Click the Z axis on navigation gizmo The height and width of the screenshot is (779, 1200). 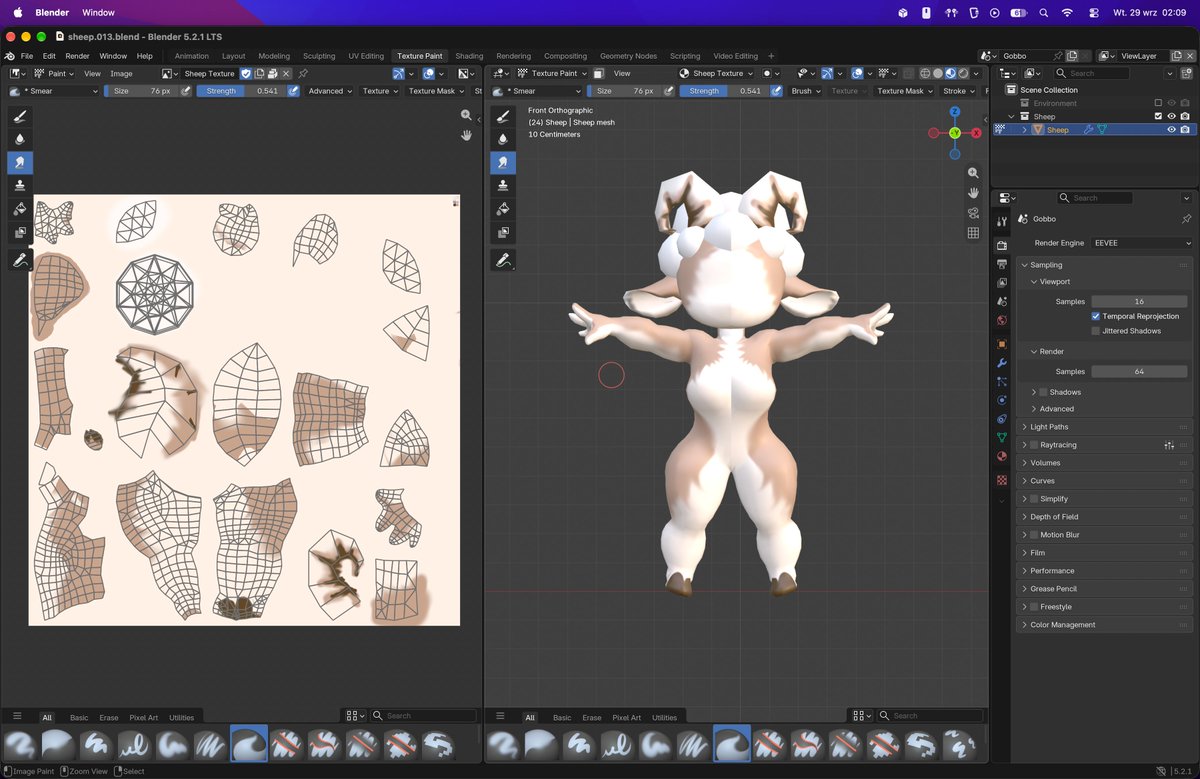[955, 112]
